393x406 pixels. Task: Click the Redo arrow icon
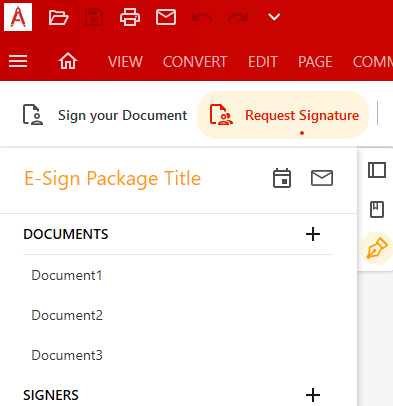(x=238, y=17)
